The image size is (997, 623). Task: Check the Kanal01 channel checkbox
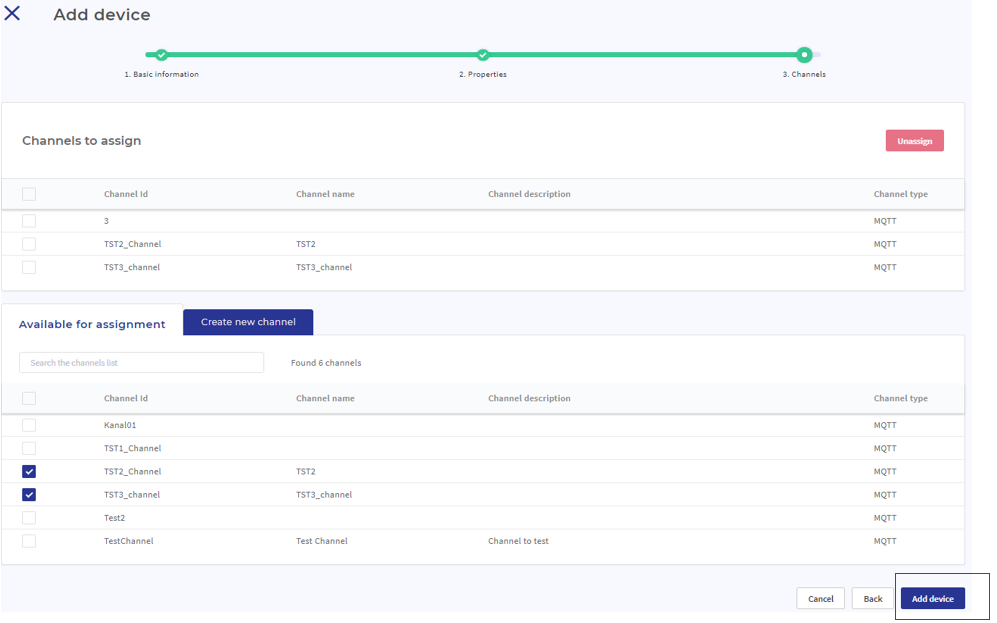[29, 425]
